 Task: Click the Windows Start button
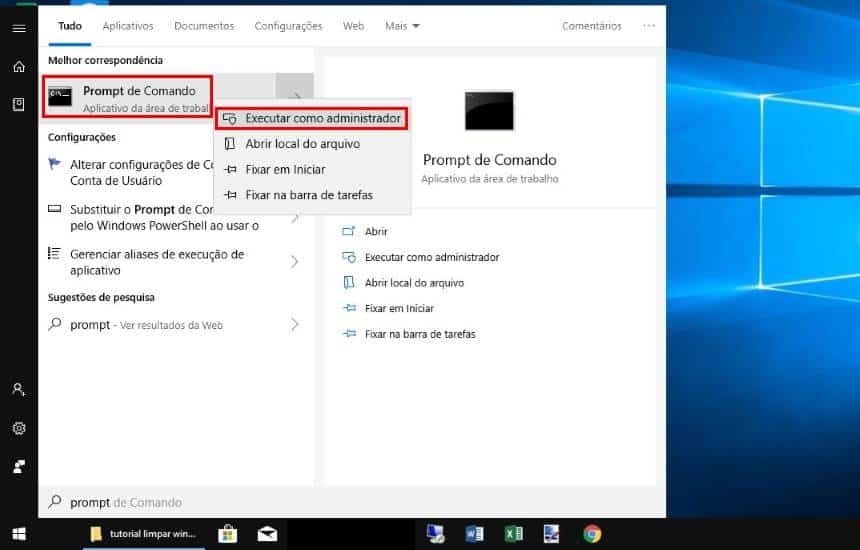click(x=19, y=534)
